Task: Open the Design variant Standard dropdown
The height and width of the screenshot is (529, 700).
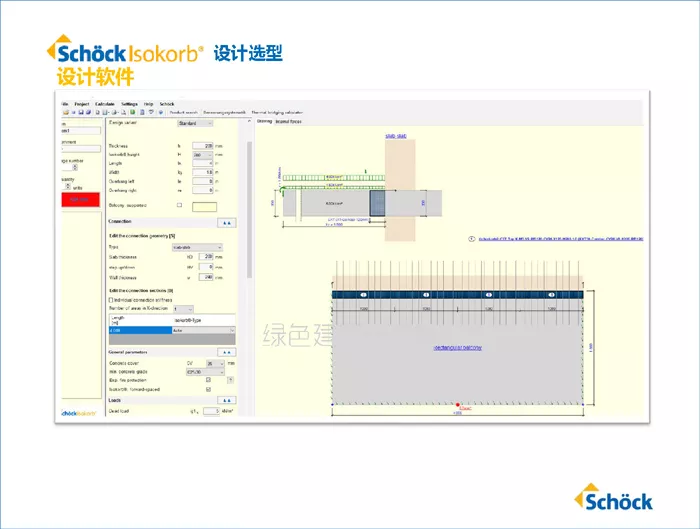Action: (195, 123)
